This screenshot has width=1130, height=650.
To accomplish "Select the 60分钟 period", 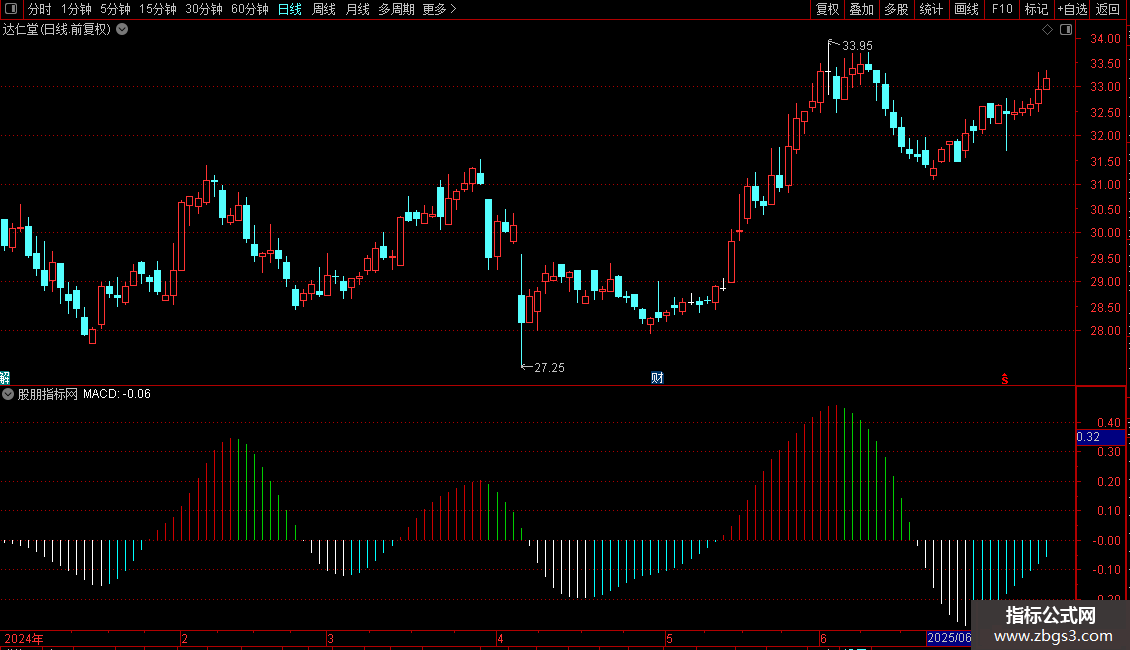I will pyautogui.click(x=250, y=9).
